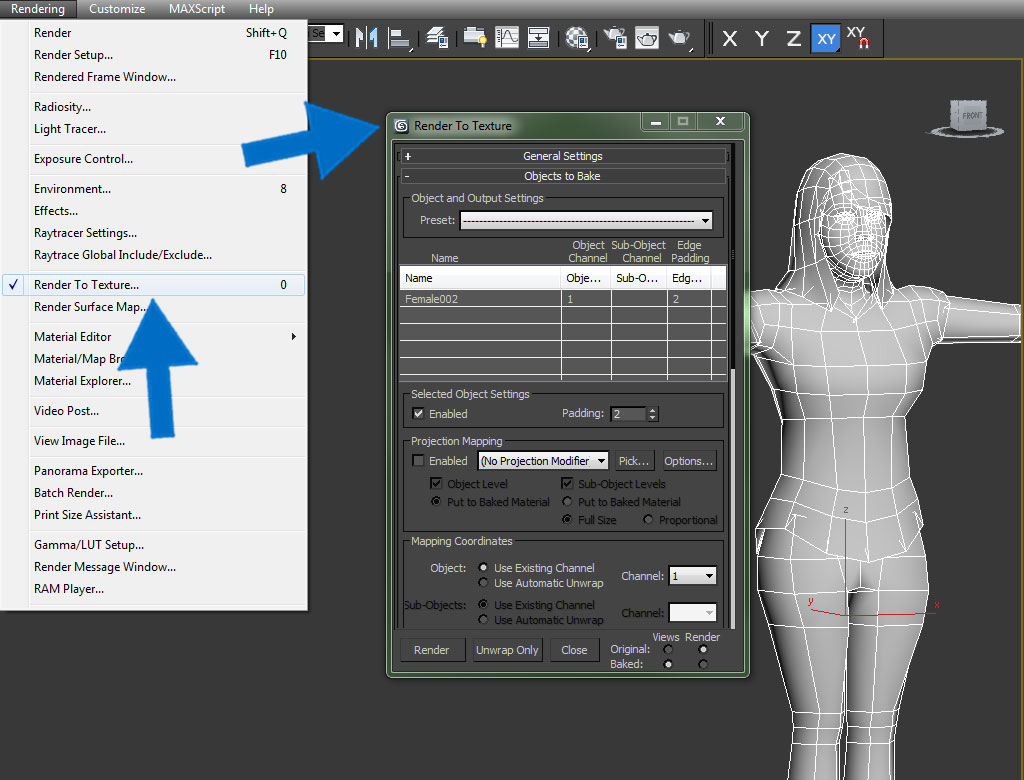Open the Material Editor sphere icon

576,38
